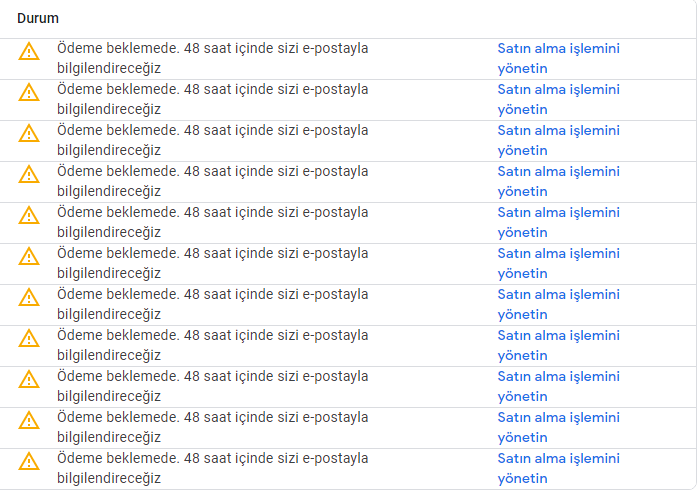Click the manage purchase link in tenth row
697x493 pixels.
558,427
